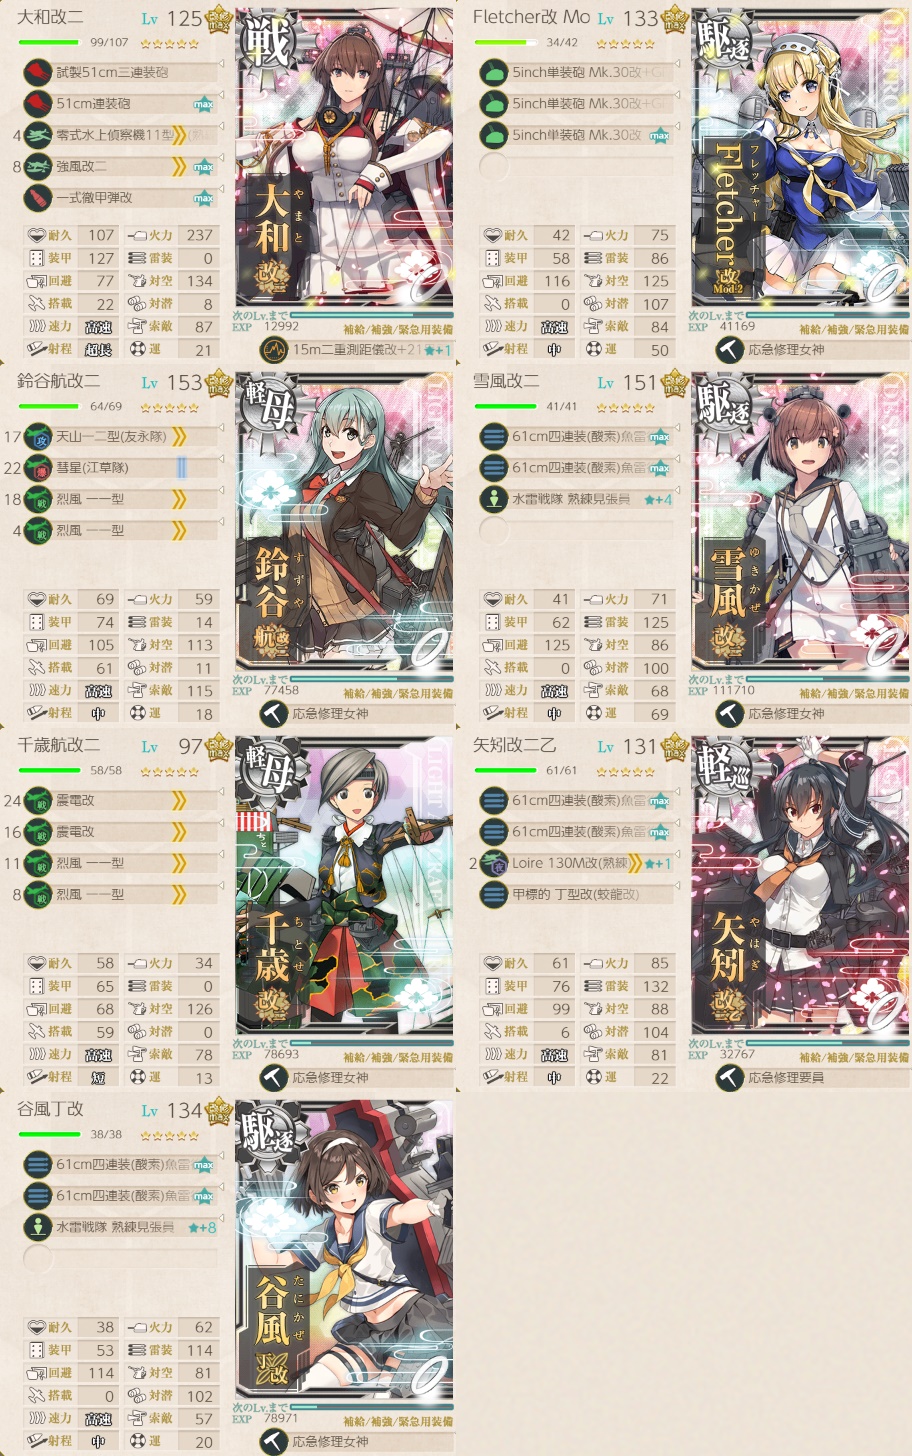Image resolution: width=912 pixels, height=1456 pixels.
Task: Click the 千歳航改二 ship name label
Action: (59, 745)
